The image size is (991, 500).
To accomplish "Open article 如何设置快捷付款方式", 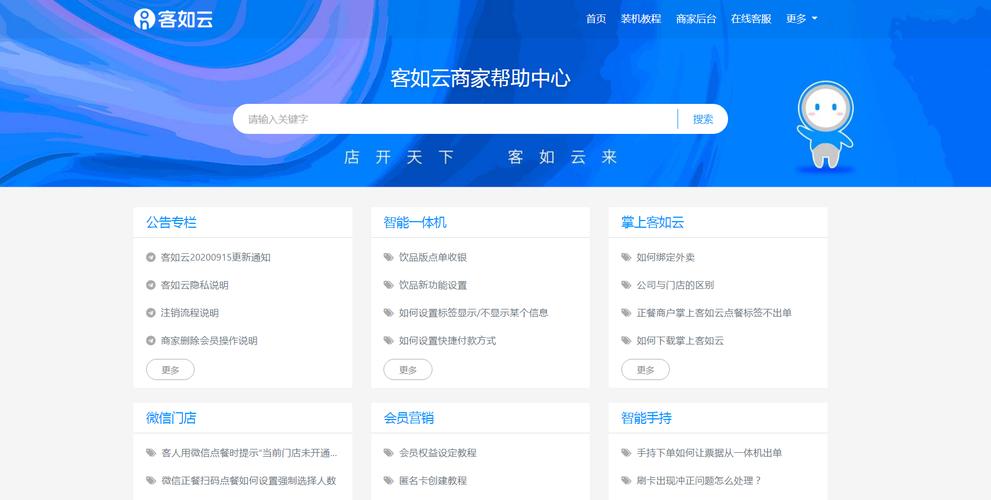I will pos(447,341).
